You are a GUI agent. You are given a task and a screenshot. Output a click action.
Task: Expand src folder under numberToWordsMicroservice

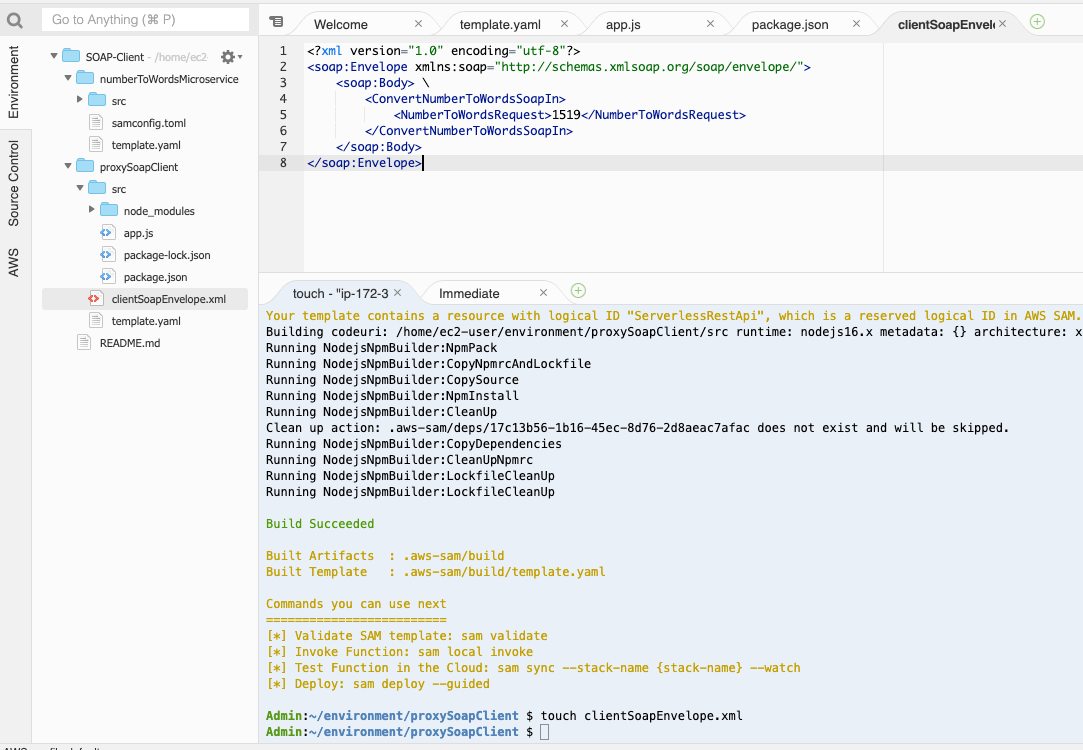(x=80, y=101)
